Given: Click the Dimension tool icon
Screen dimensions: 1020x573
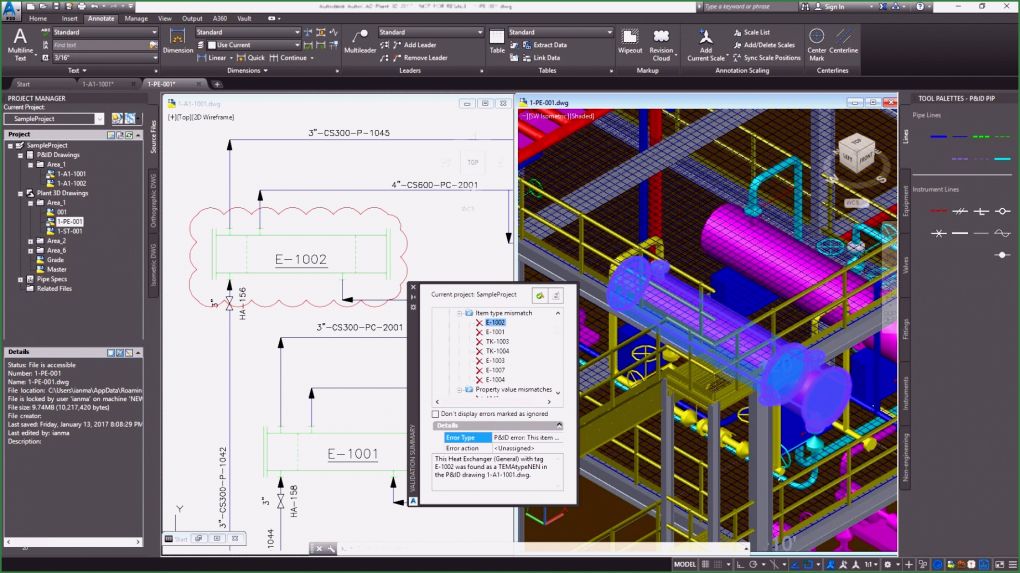Looking at the screenshot, I should coord(178,41).
